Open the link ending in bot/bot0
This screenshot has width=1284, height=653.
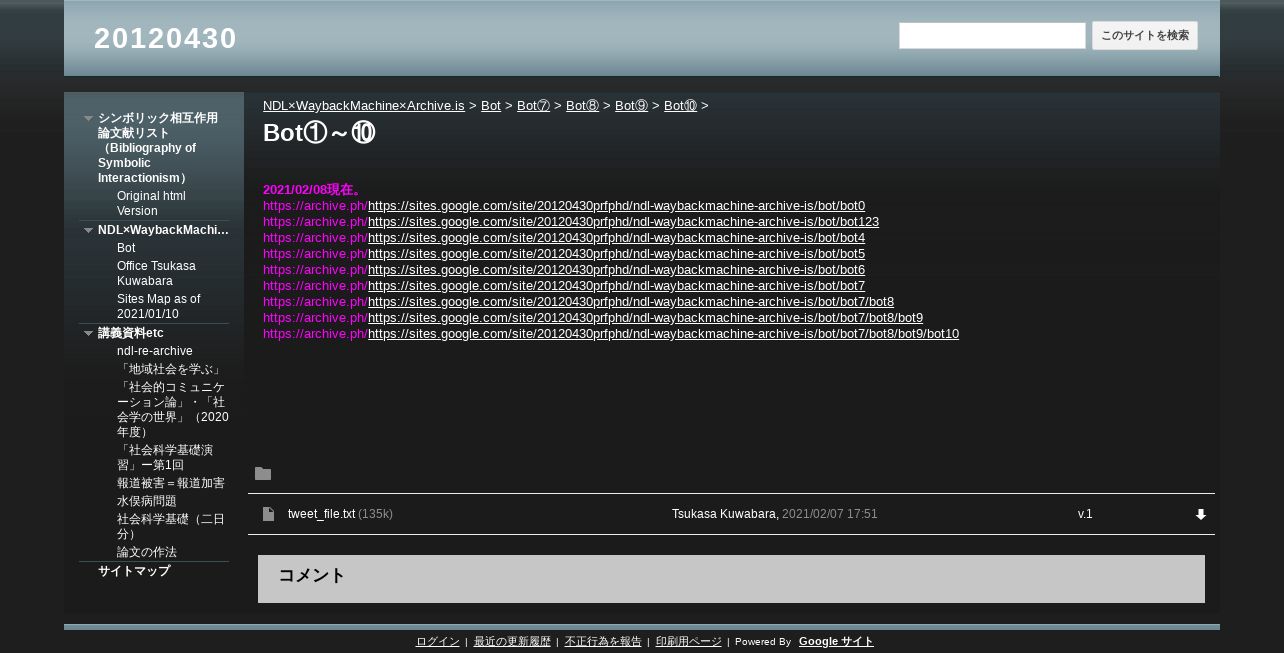pos(616,206)
